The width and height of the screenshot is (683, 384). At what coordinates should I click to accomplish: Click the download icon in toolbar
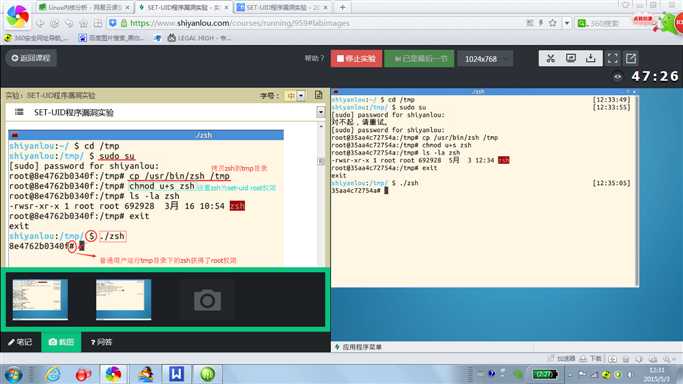click(x=591, y=58)
